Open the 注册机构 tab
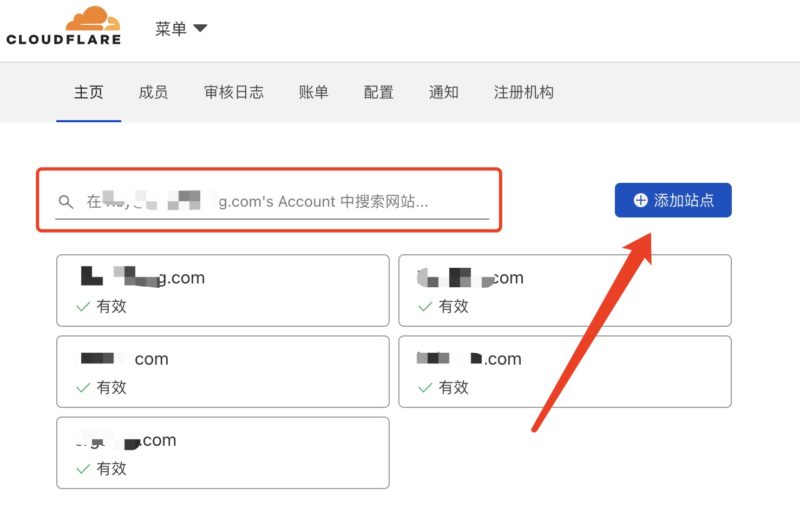800x528 pixels. coord(523,92)
